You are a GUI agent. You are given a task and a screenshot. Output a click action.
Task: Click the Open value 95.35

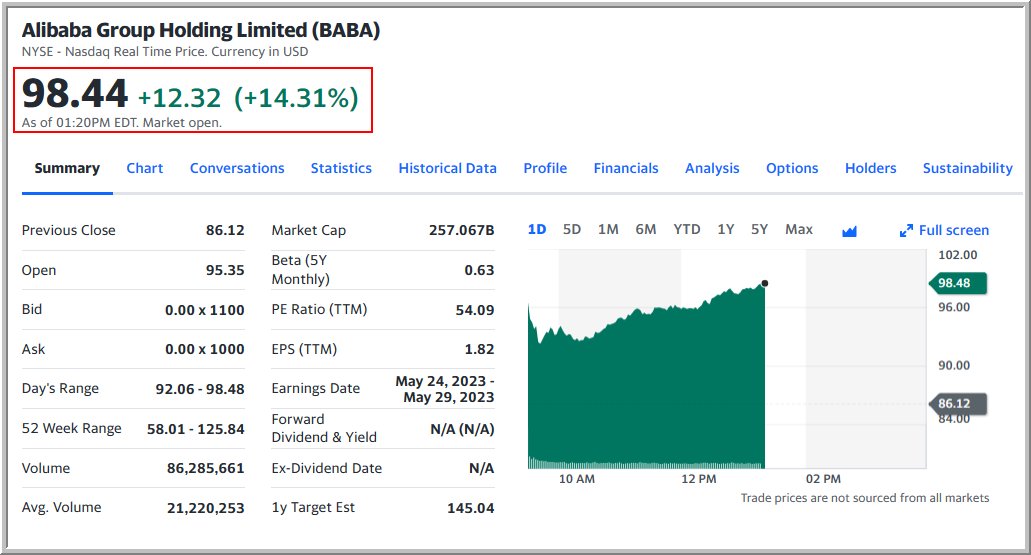[x=225, y=270]
